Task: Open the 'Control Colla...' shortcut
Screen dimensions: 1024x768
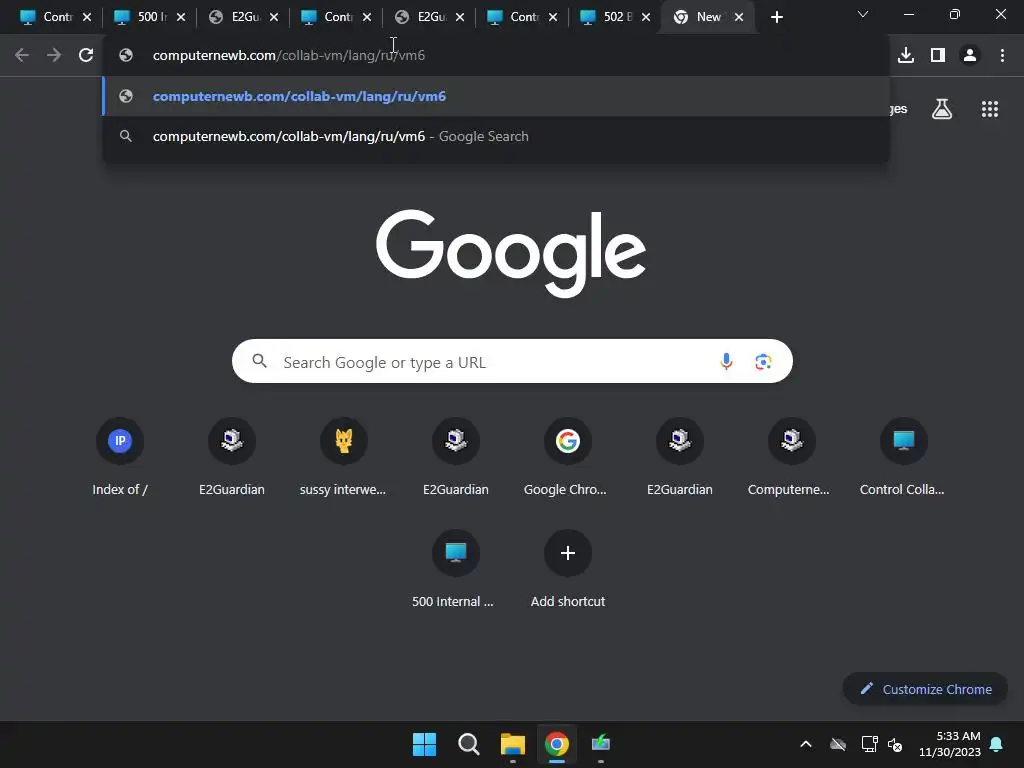Action: [x=903, y=457]
